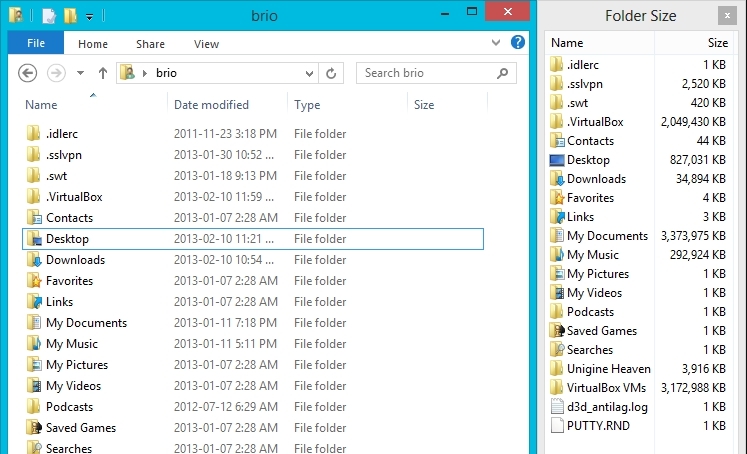
Task: Open the File menu tab
Action: (x=36, y=43)
